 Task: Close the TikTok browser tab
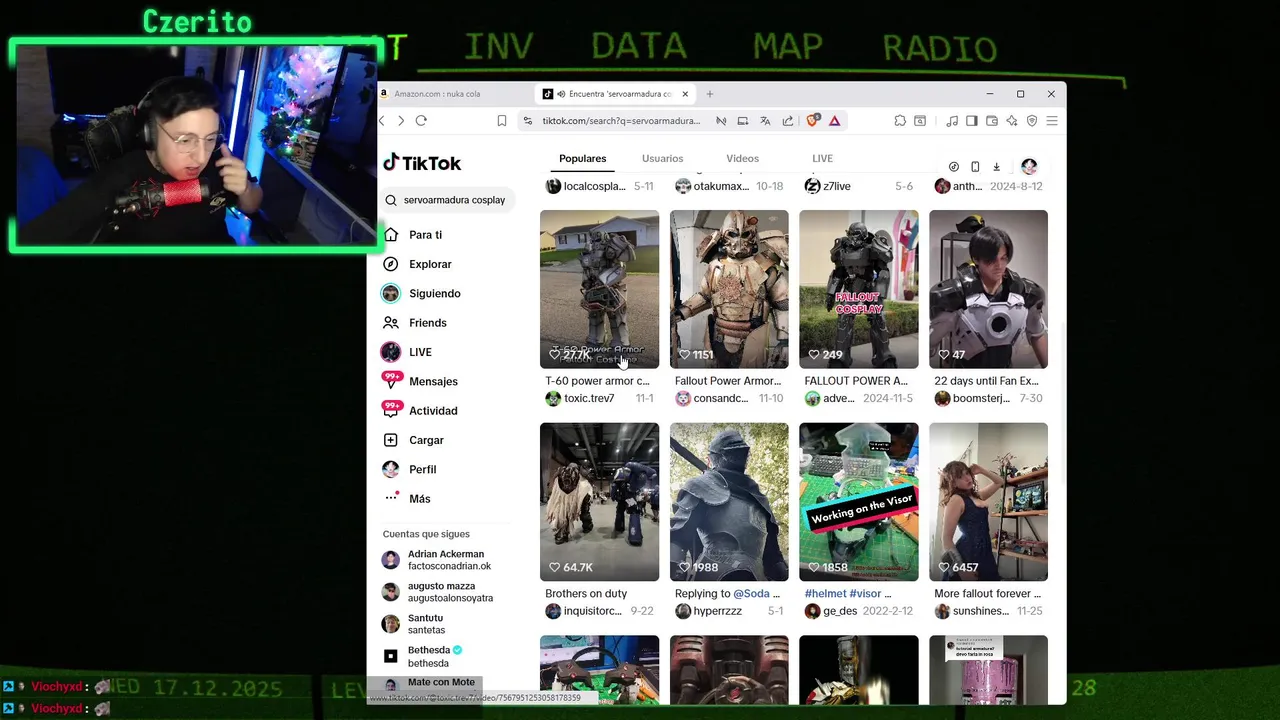coord(685,94)
